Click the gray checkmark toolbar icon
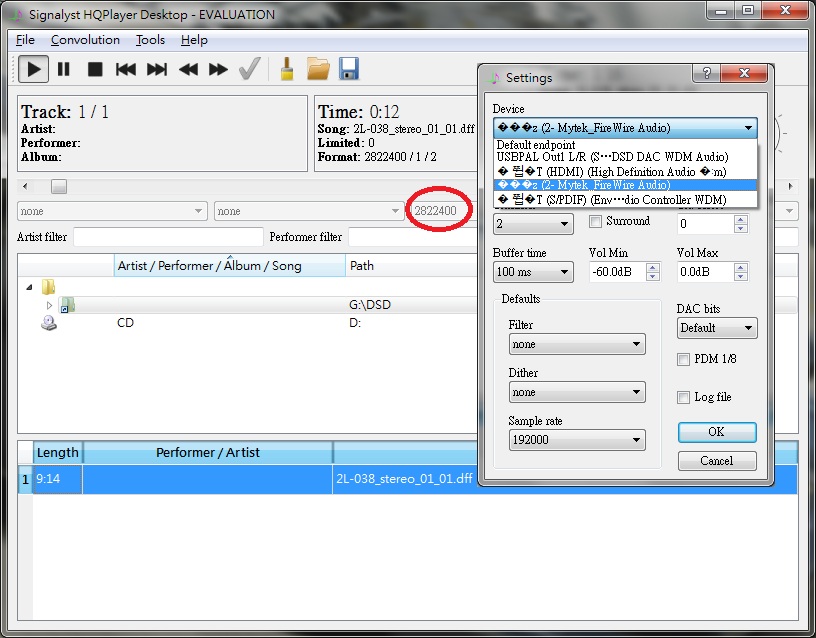The width and height of the screenshot is (816, 638). click(x=249, y=69)
